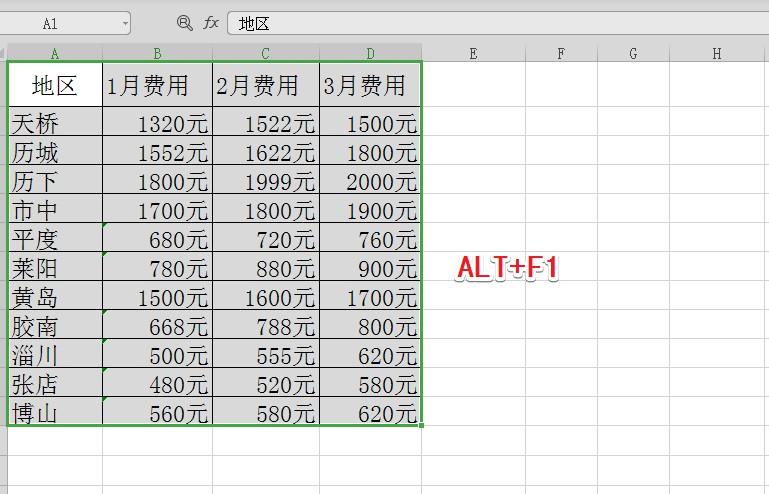This screenshot has height=494, width=769.
Task: Click the cell with 555元
Action: pyautogui.click(x=266, y=353)
